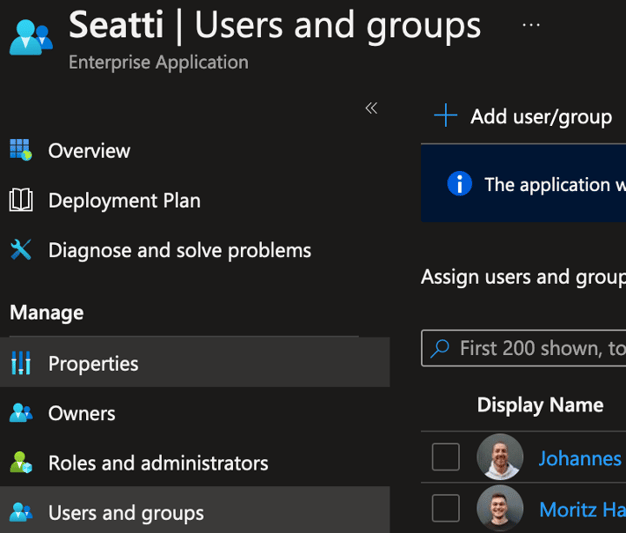Click Moritz profile photo

coord(500,508)
